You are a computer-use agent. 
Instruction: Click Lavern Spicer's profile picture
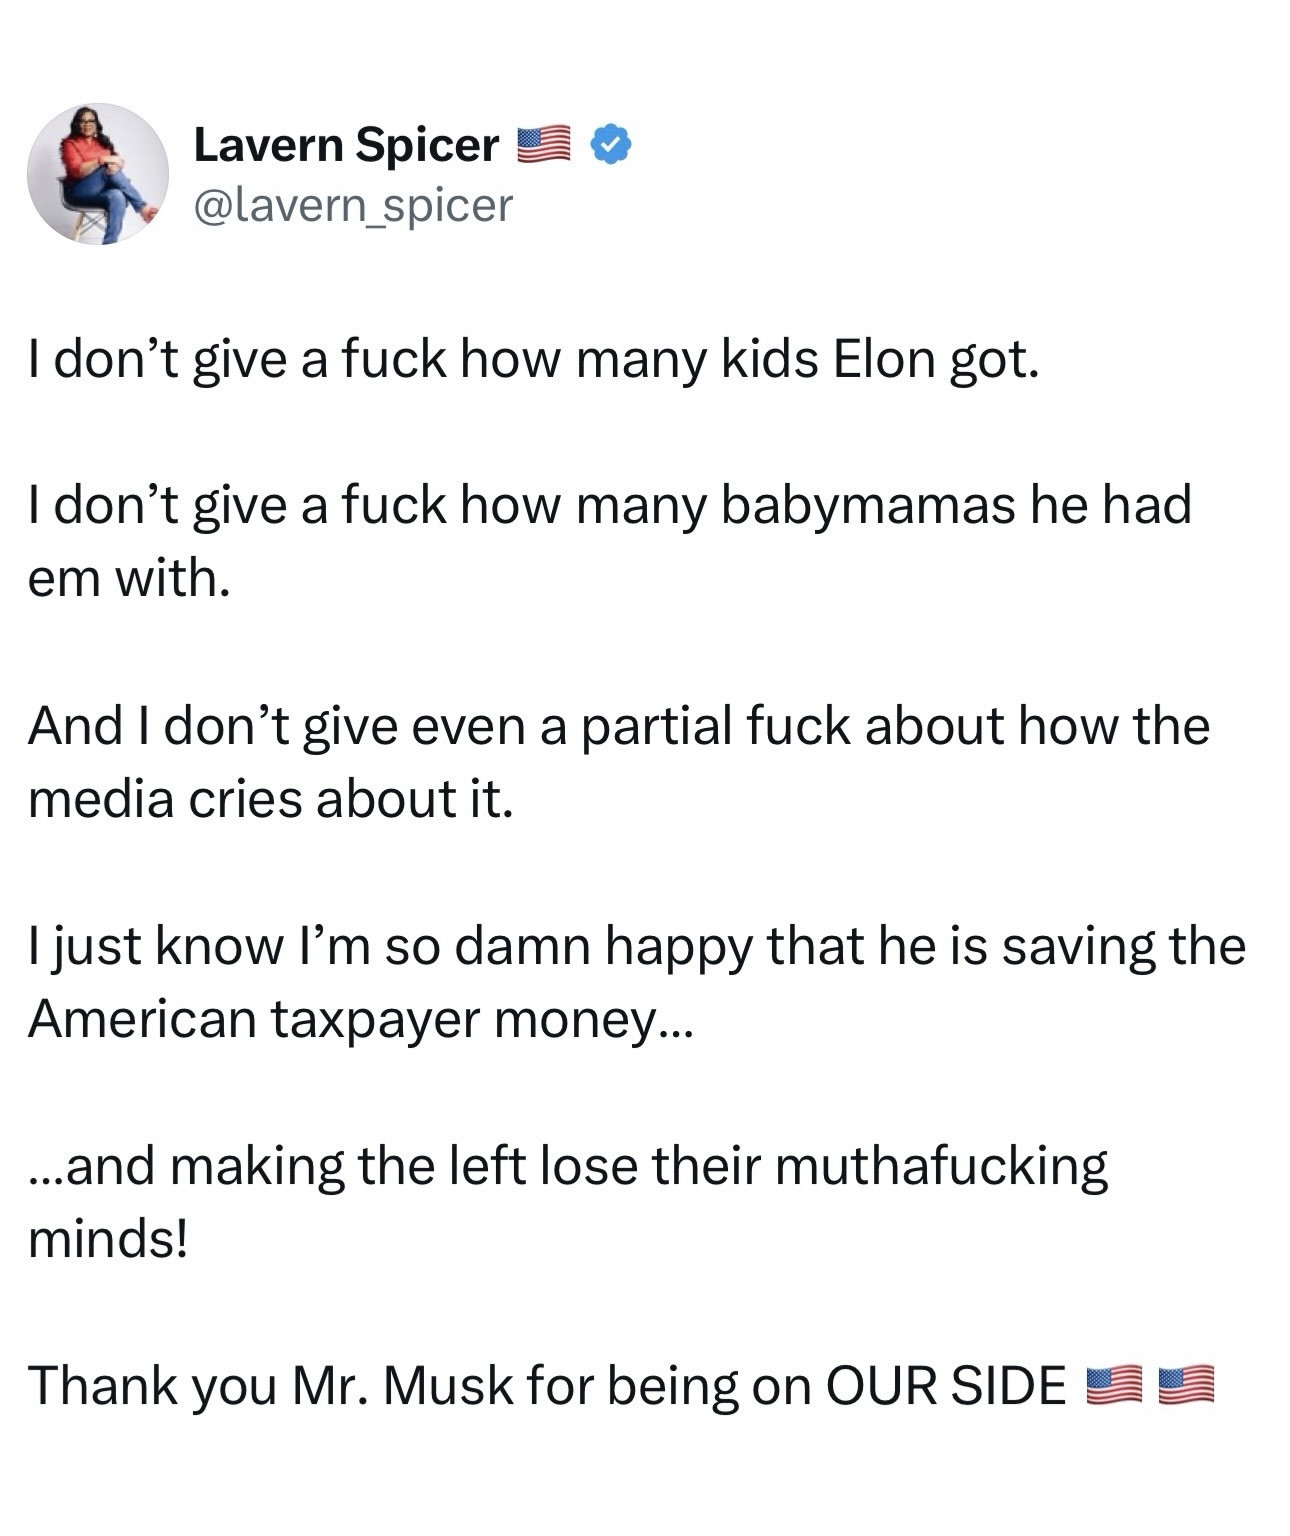97,174
